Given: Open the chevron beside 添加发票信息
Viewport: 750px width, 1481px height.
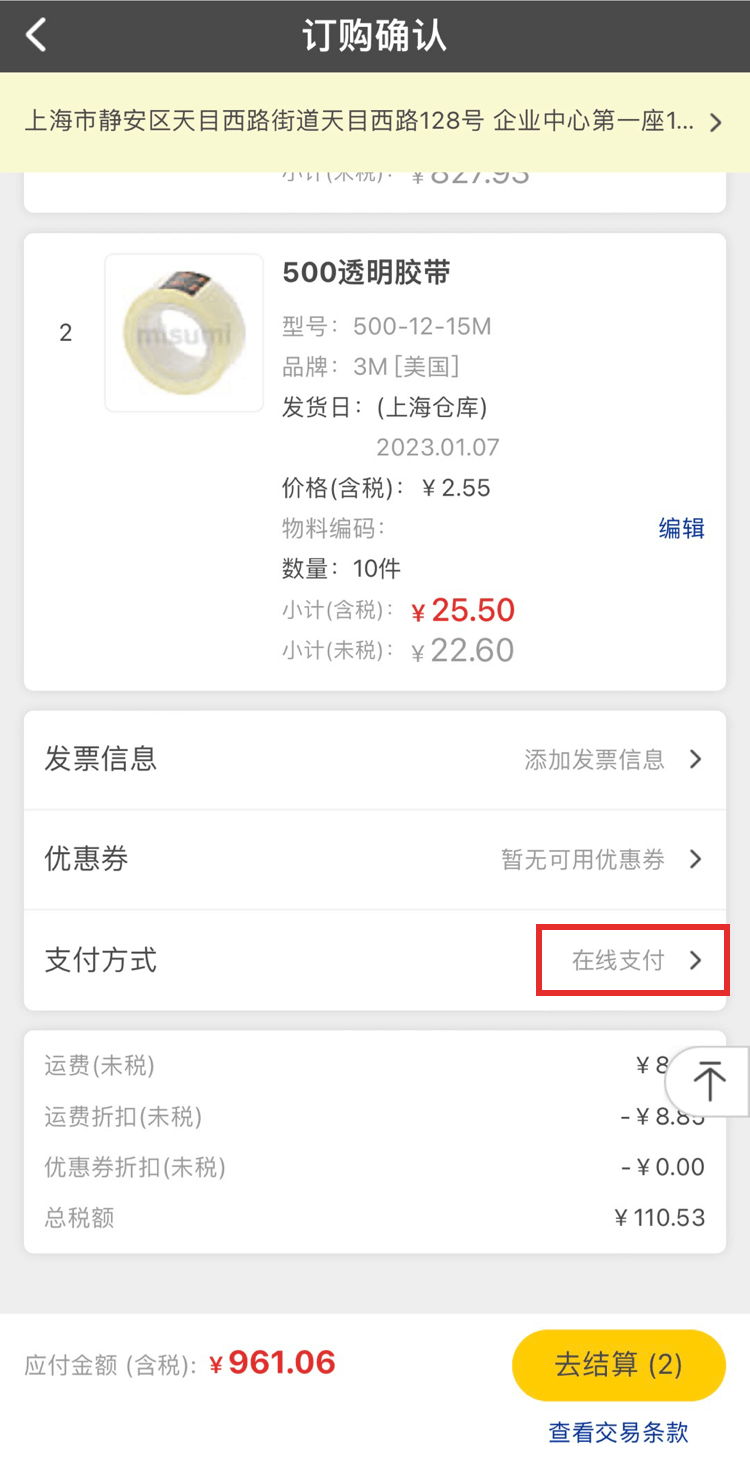Looking at the screenshot, I should tap(696, 760).
